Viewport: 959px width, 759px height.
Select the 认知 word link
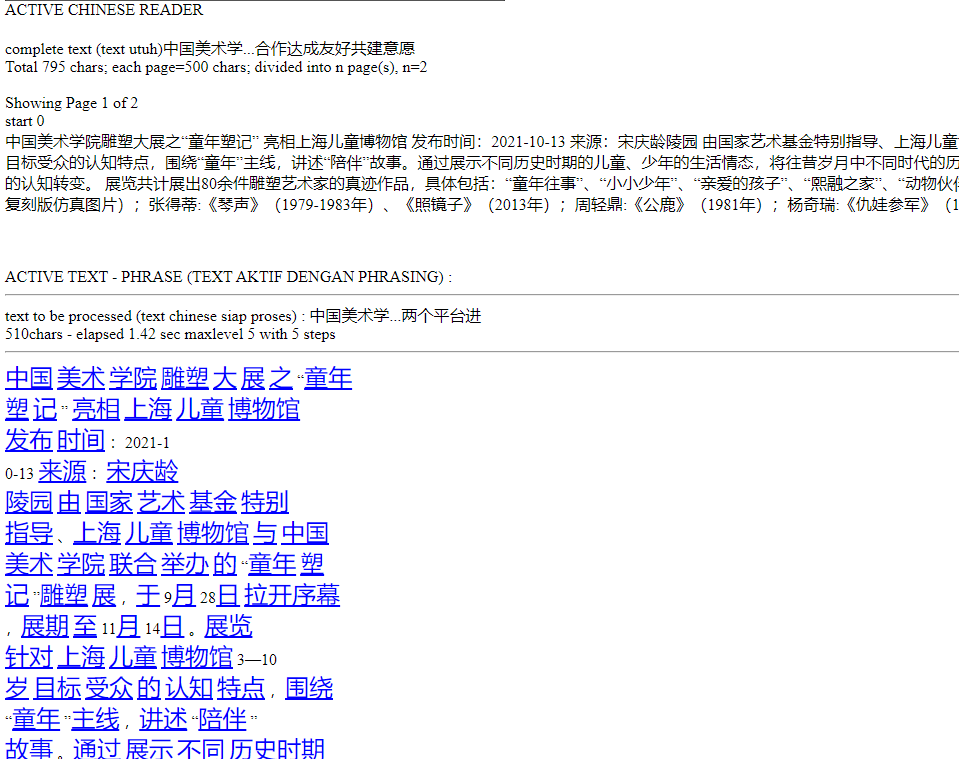coord(189,688)
